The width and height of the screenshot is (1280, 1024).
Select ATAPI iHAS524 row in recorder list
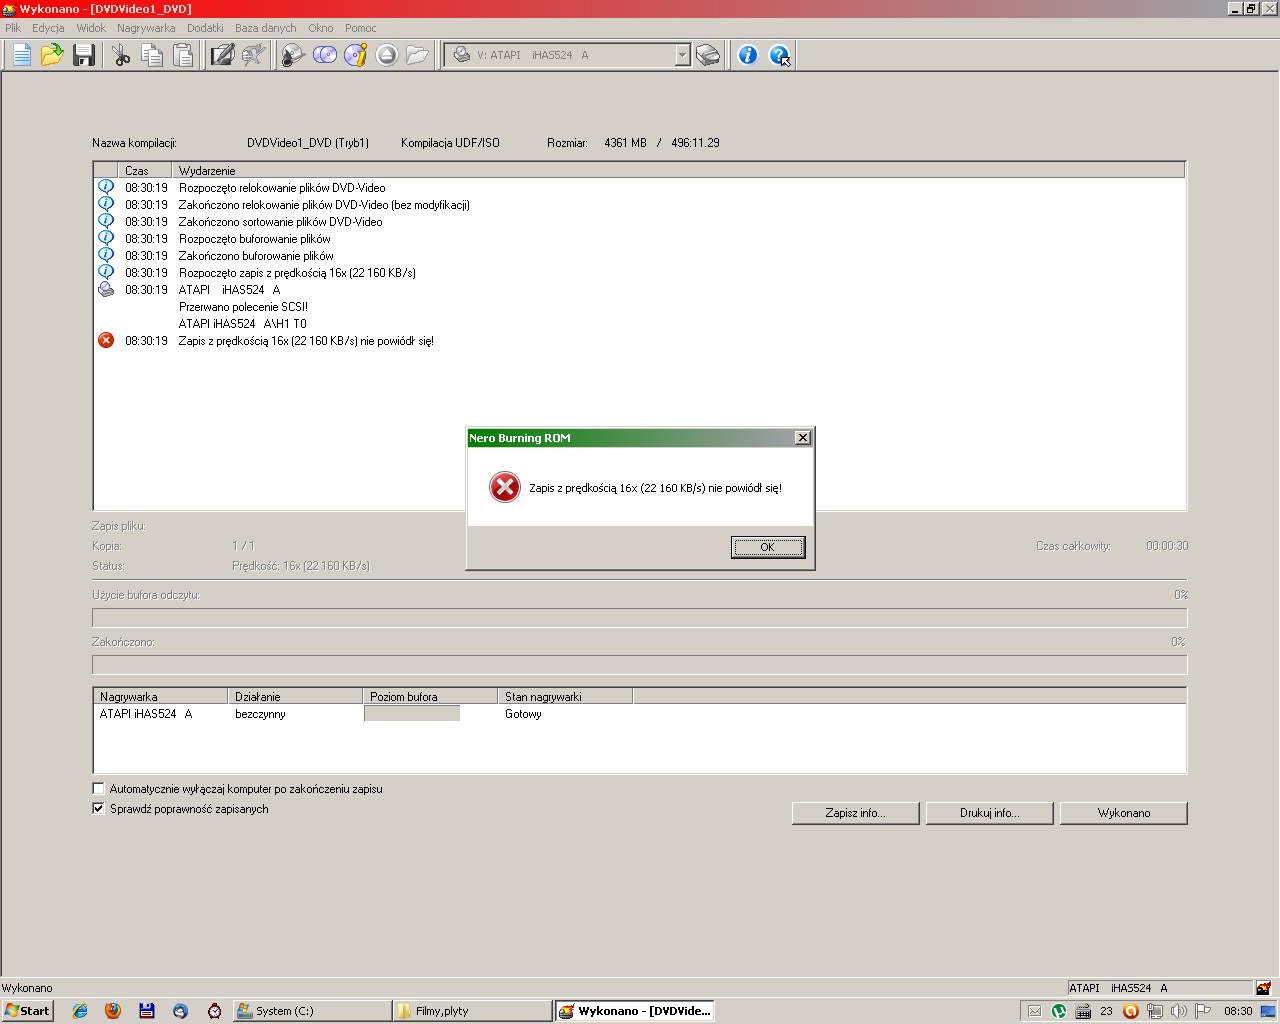point(640,714)
